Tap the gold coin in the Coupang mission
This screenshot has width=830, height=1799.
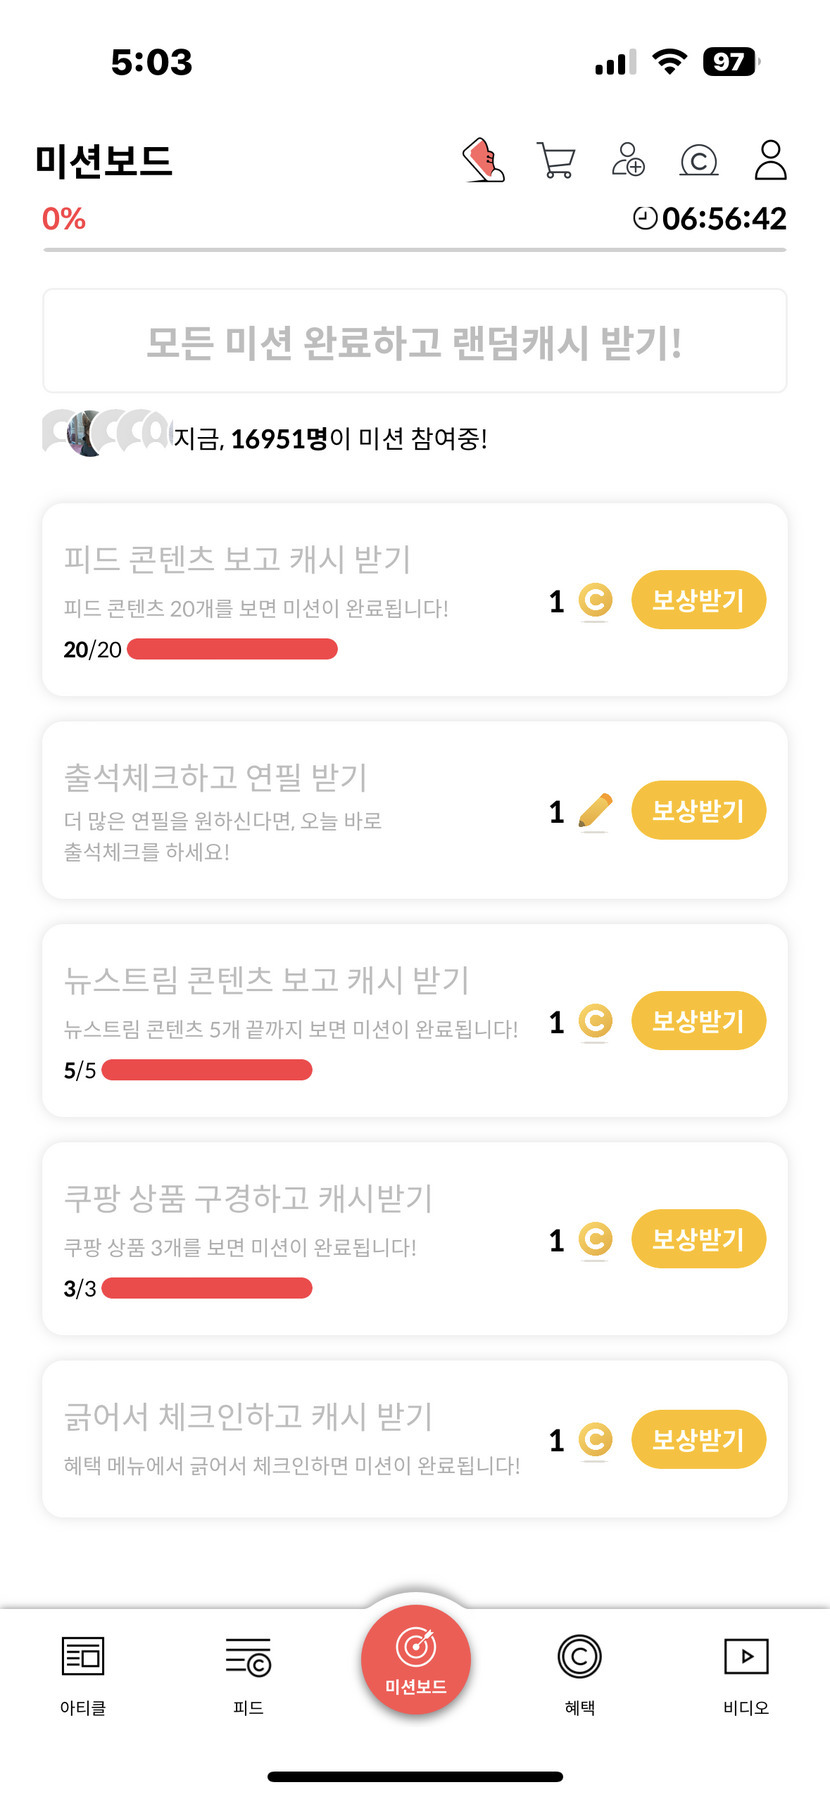pyautogui.click(x=595, y=1240)
